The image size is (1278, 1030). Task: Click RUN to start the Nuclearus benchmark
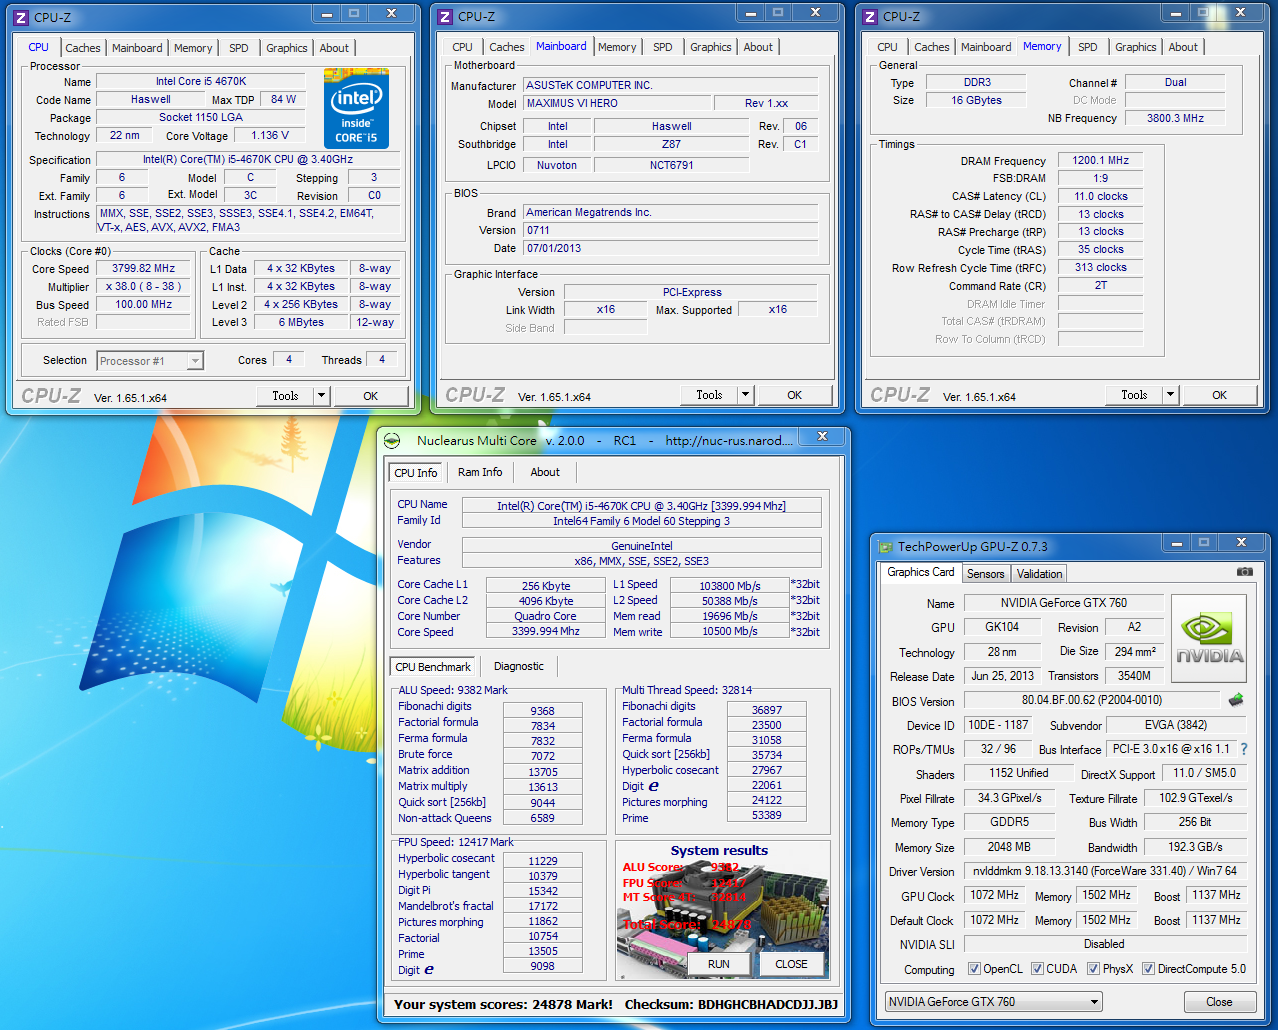(x=719, y=964)
